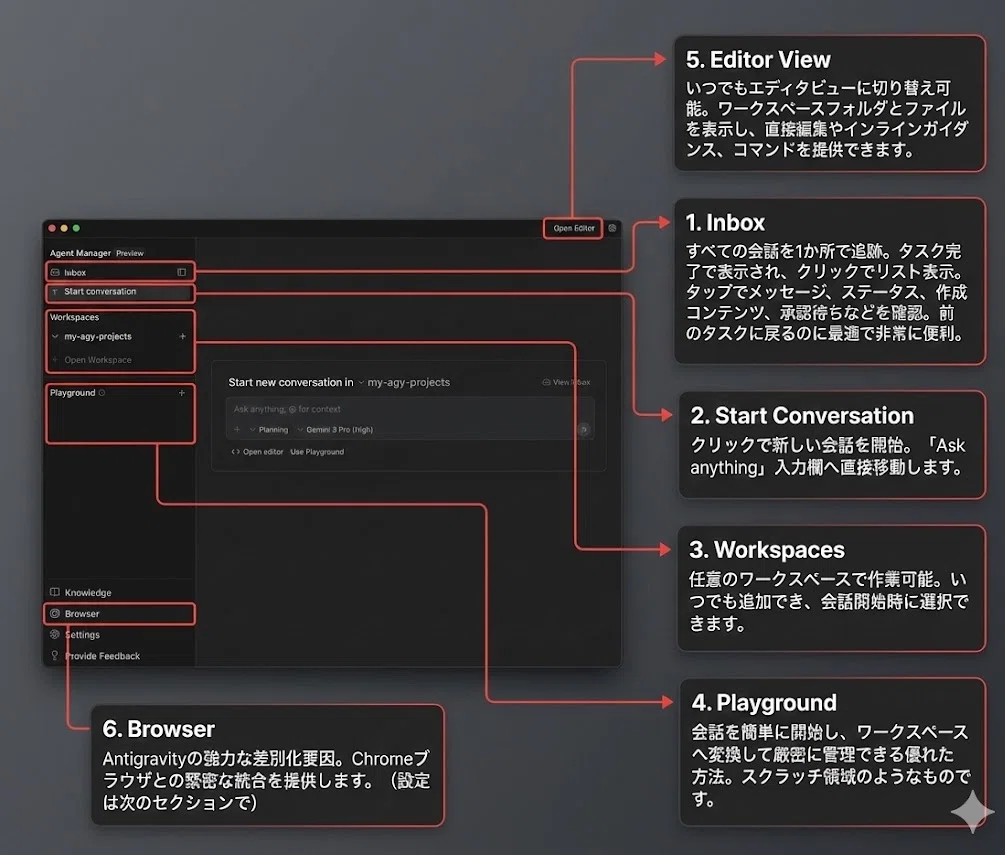
Task: Collapse the my-agy-projects workspace chevron in the sidebar
Action: [55, 336]
